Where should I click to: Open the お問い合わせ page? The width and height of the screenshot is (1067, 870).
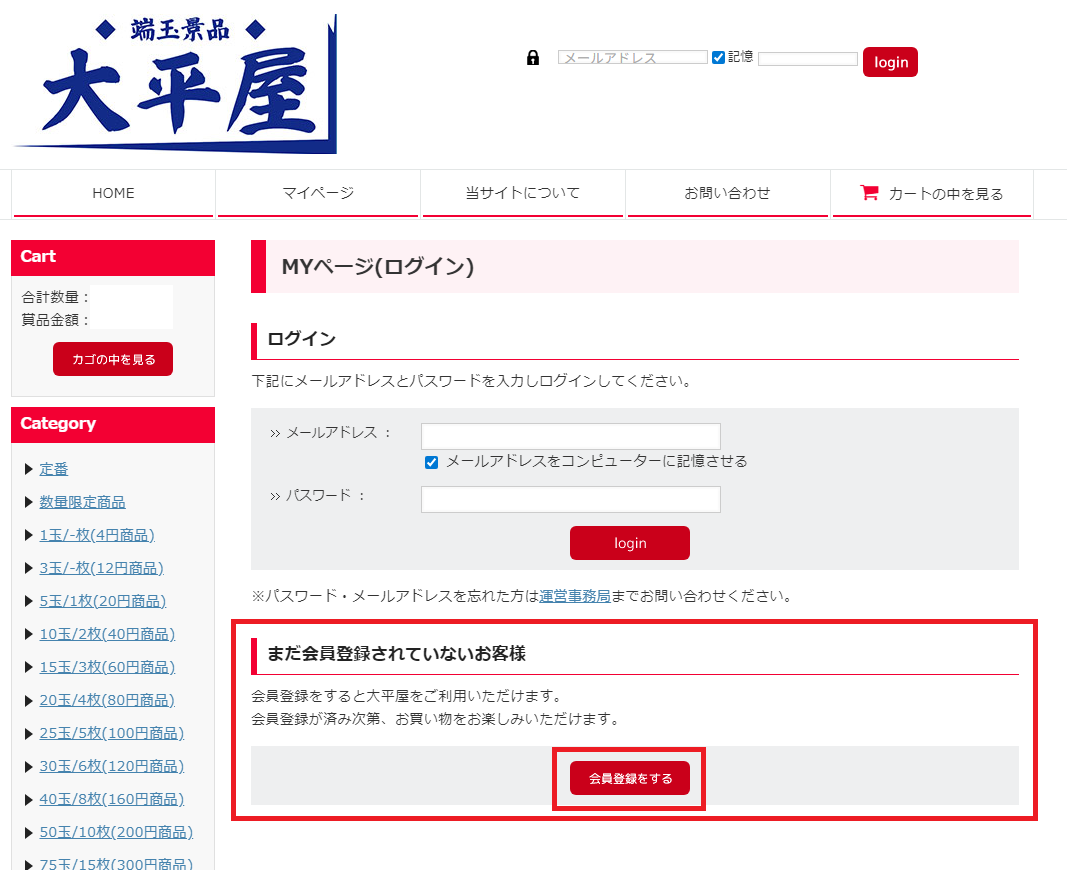pyautogui.click(x=727, y=193)
